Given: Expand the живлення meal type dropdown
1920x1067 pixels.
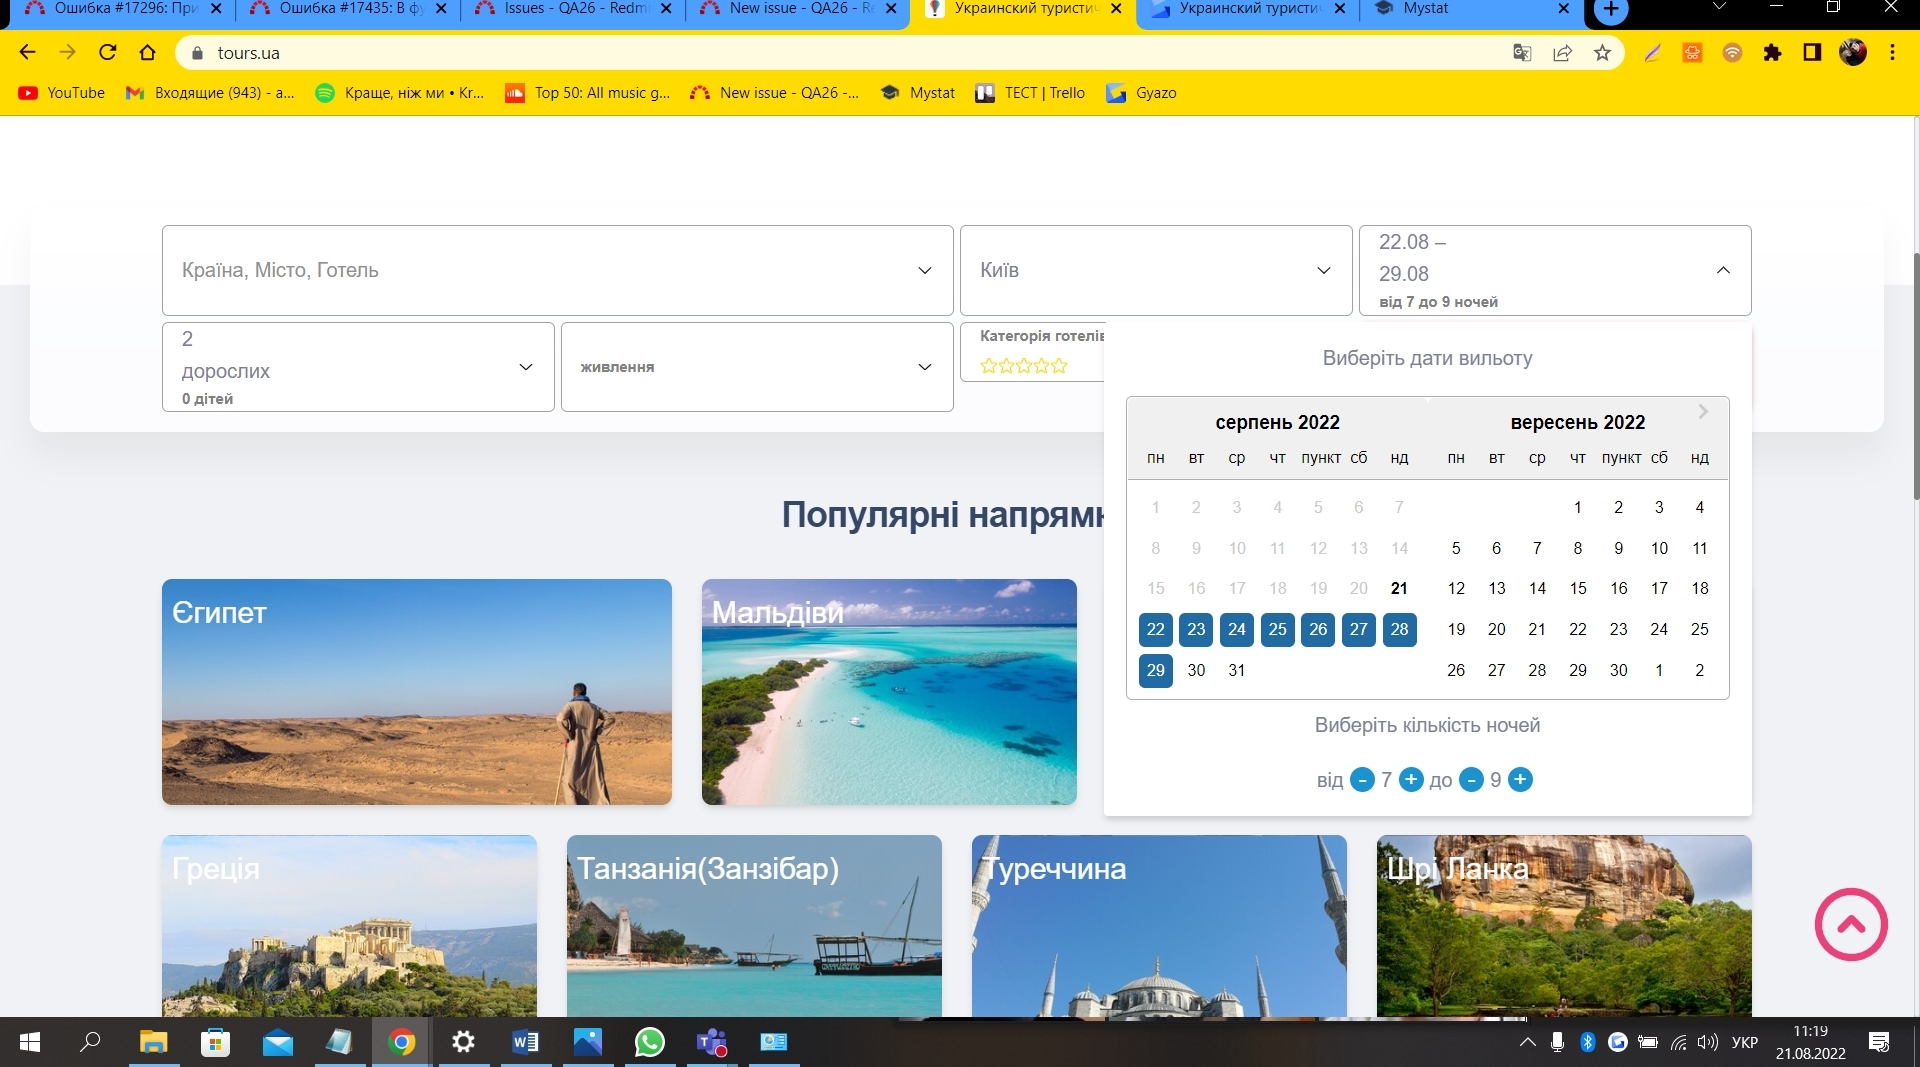Looking at the screenshot, I should 757,367.
